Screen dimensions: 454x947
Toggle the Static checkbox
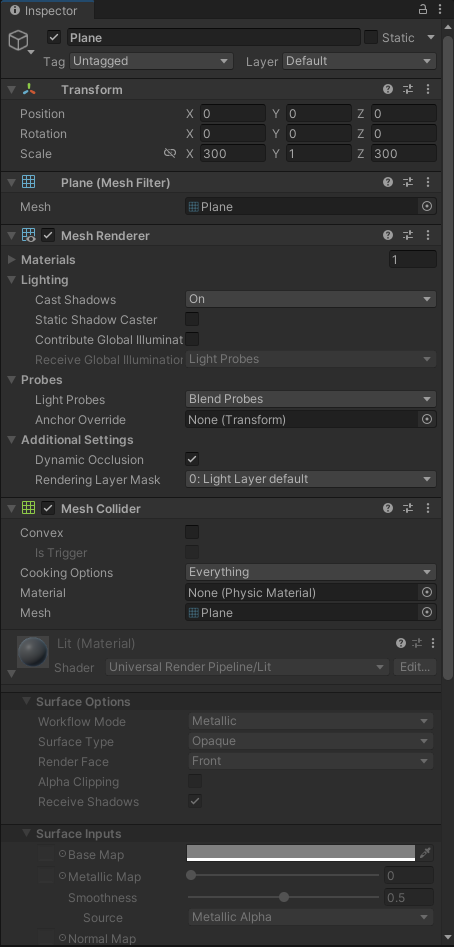[371, 37]
